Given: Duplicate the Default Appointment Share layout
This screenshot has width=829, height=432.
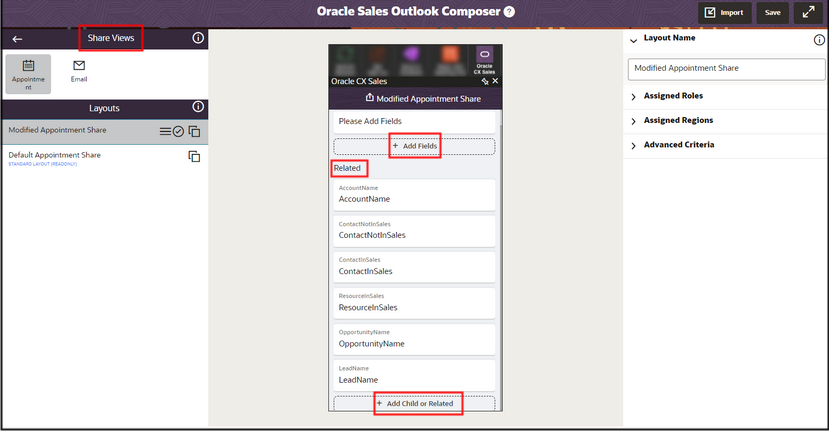Looking at the screenshot, I should [x=194, y=157].
